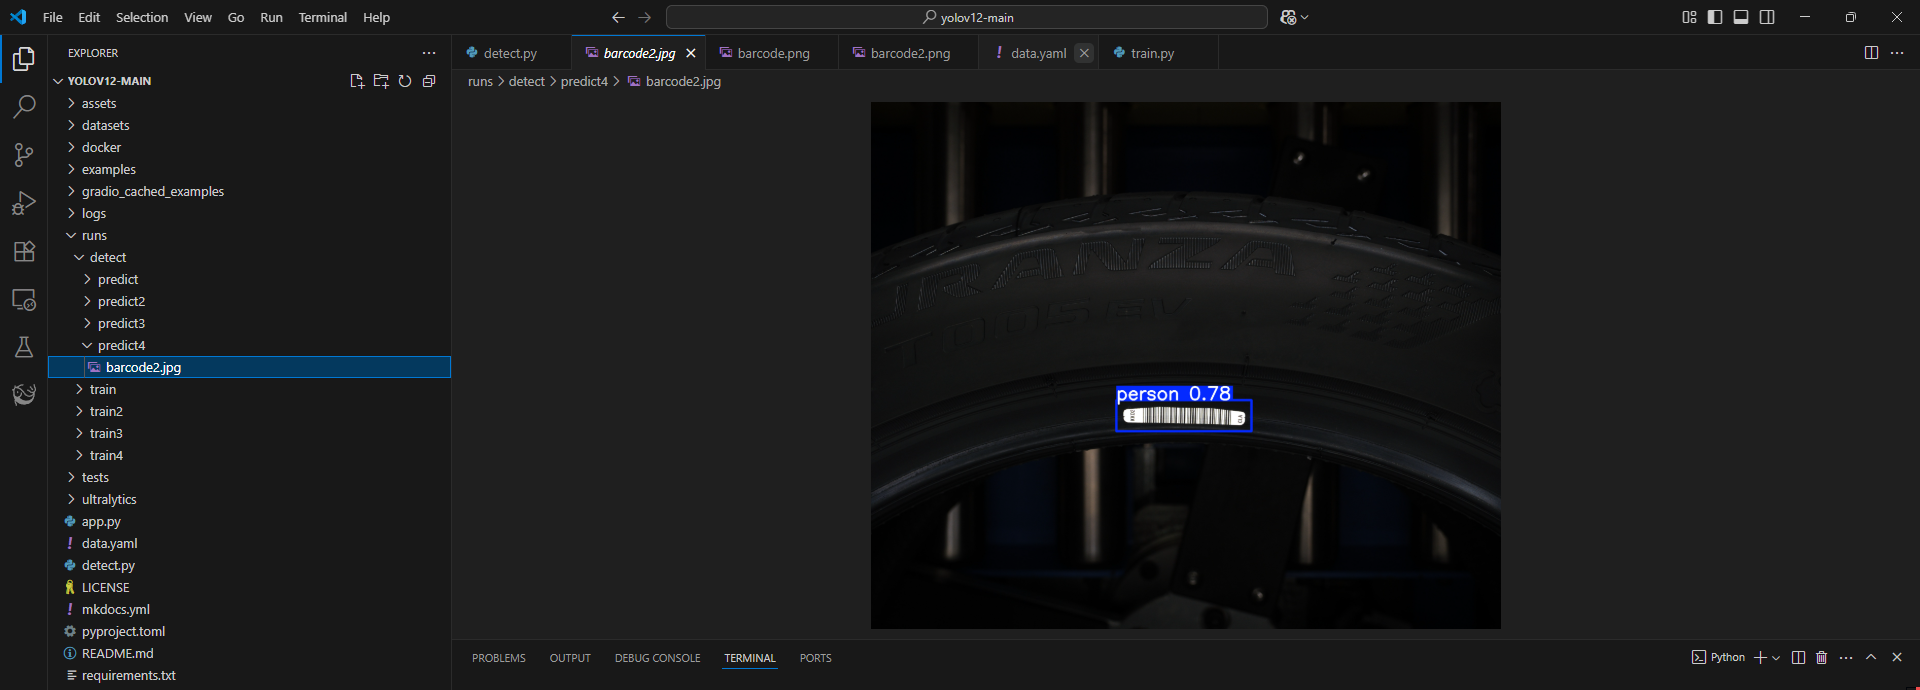Show the PROBLEMS panel tab
Image resolution: width=1920 pixels, height=690 pixels.
(499, 658)
